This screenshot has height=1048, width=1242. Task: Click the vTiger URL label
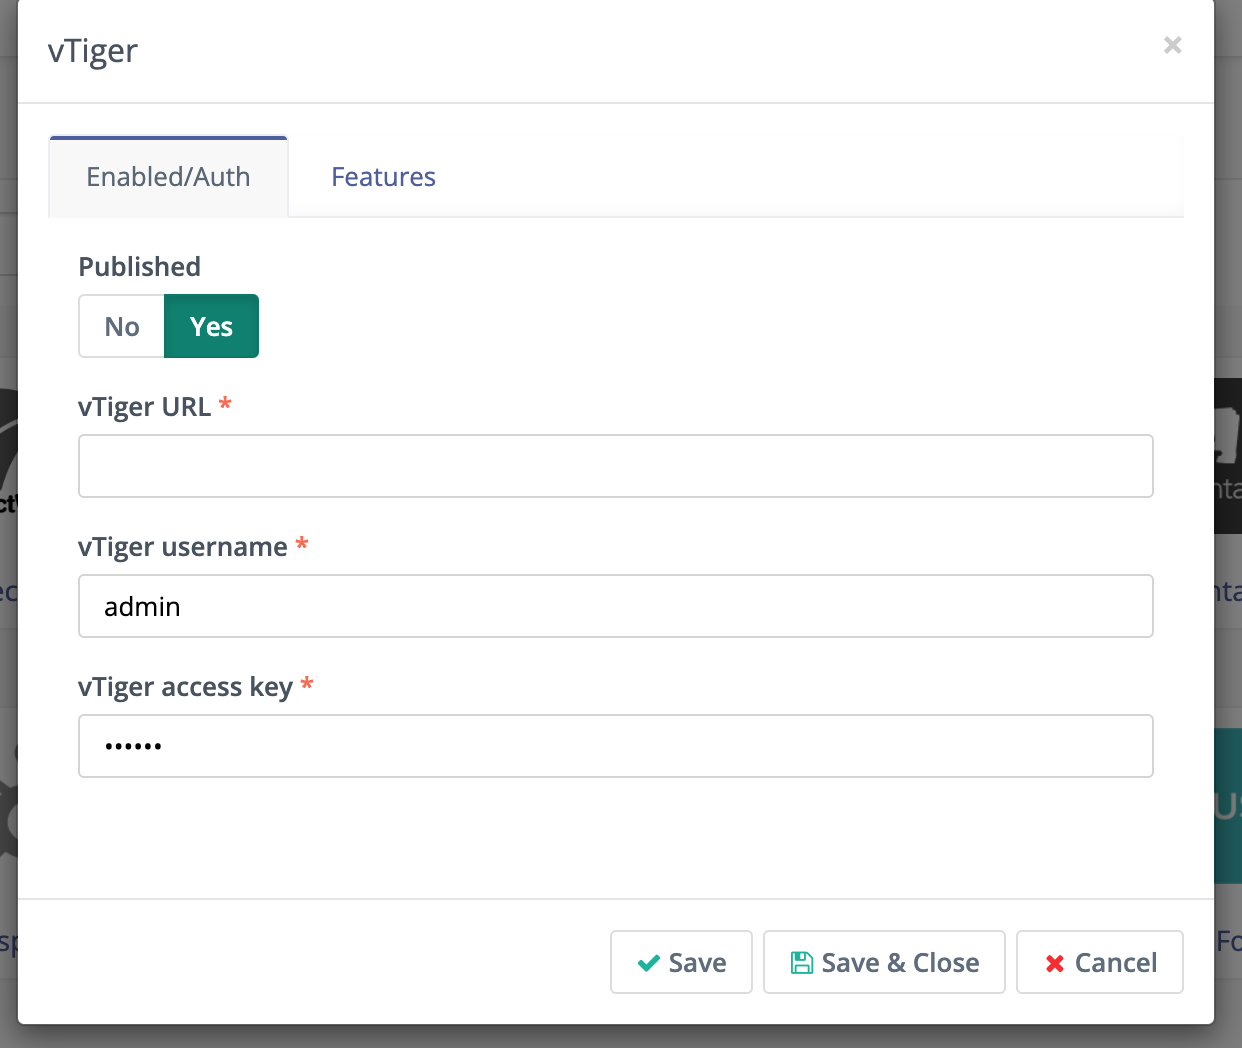(144, 407)
